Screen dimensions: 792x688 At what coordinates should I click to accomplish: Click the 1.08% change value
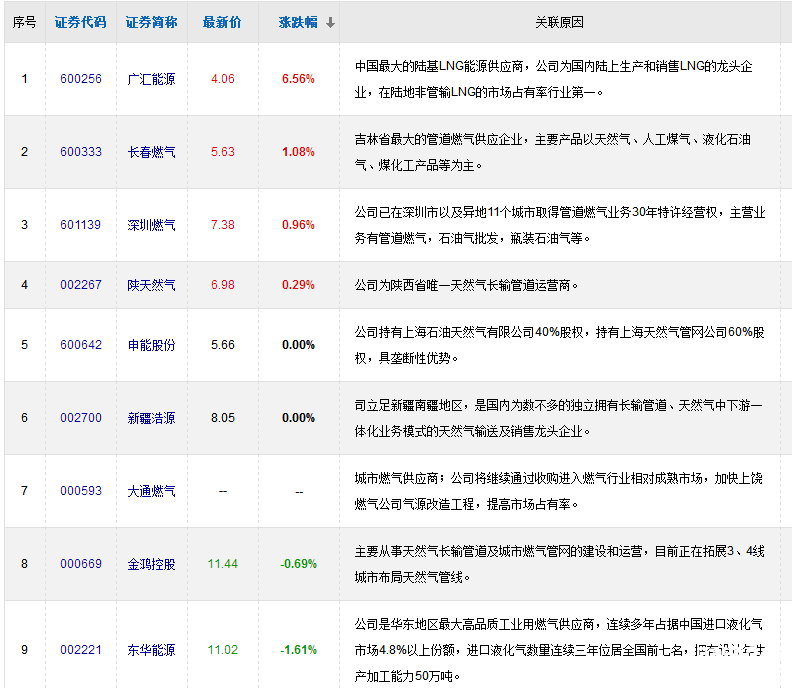pyautogui.click(x=299, y=152)
